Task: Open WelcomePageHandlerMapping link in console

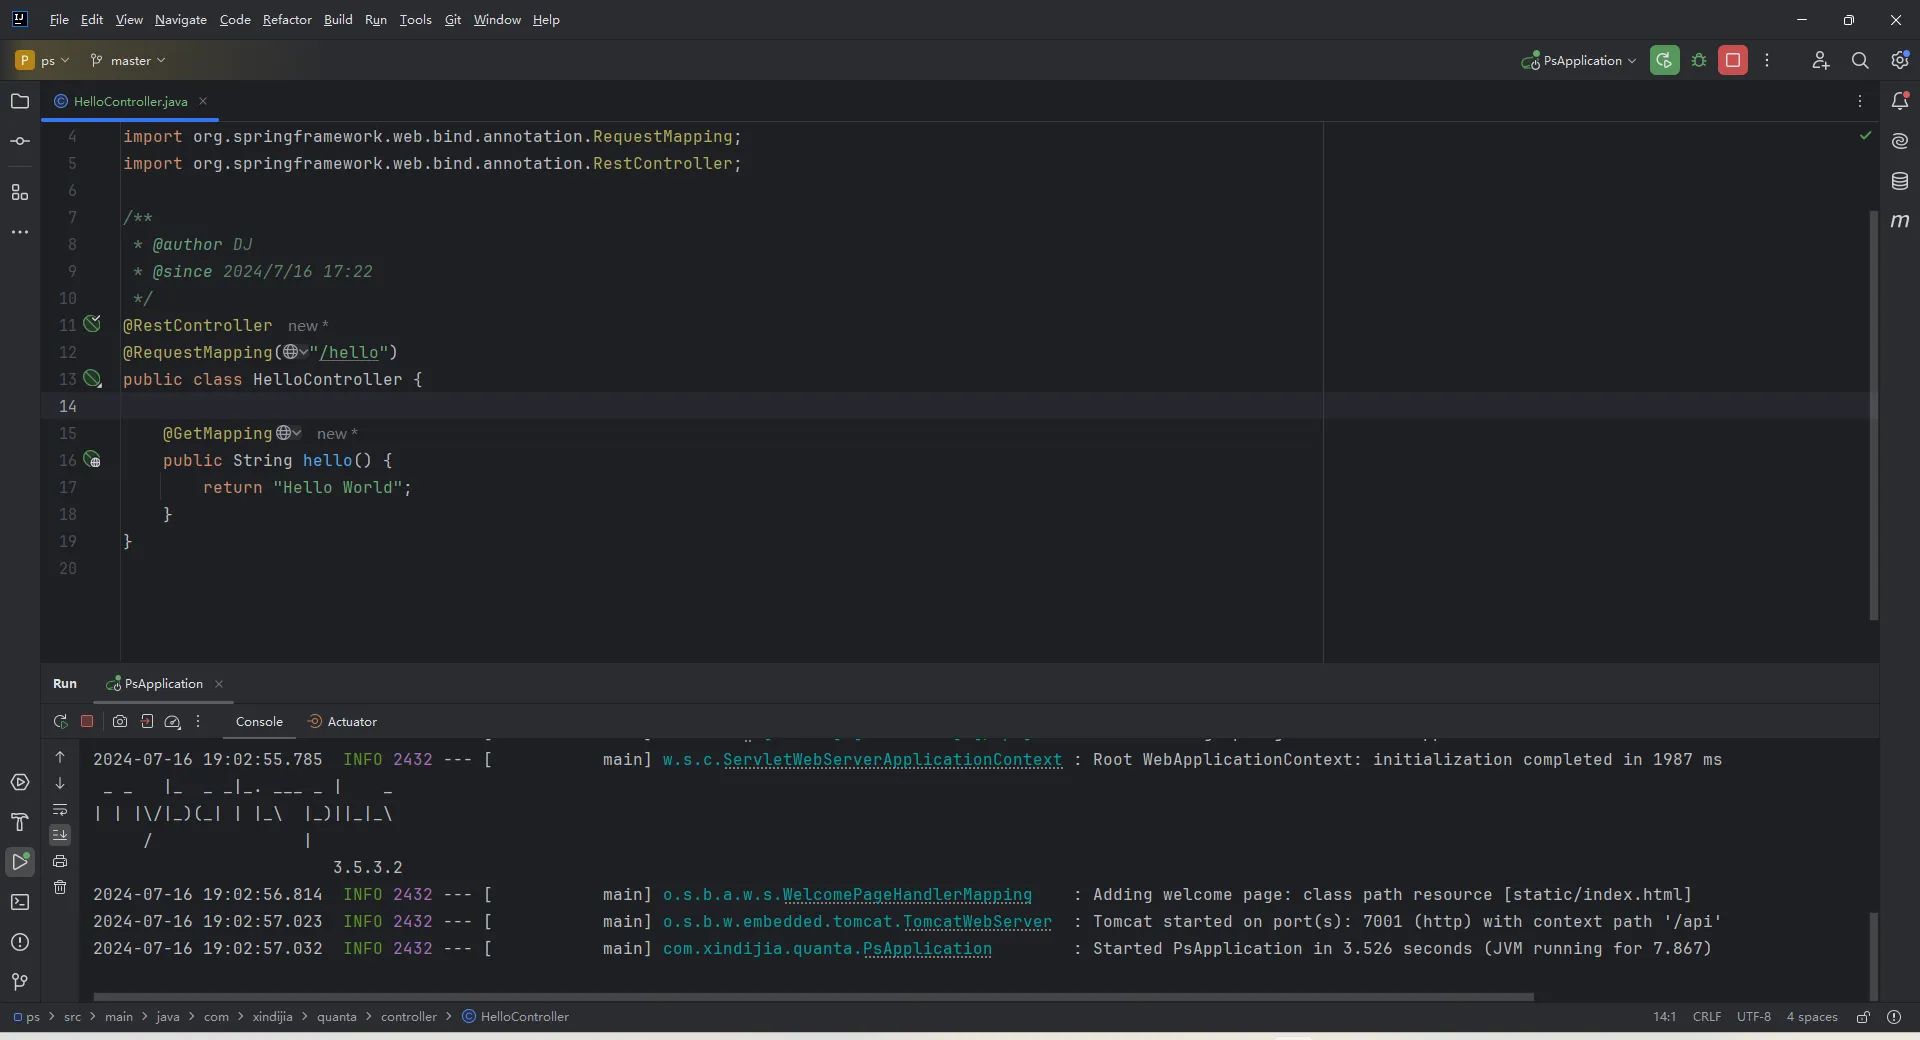Action: coord(907,895)
